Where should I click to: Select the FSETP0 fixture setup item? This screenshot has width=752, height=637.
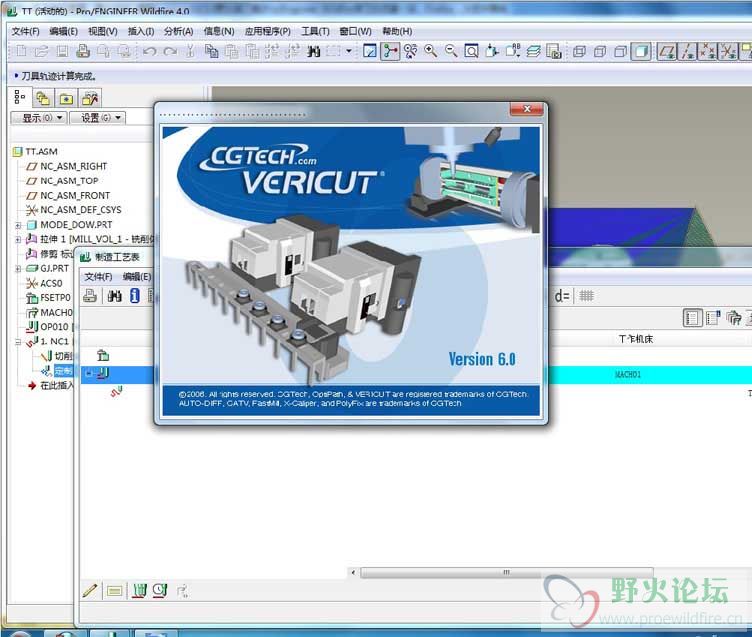pos(55,298)
